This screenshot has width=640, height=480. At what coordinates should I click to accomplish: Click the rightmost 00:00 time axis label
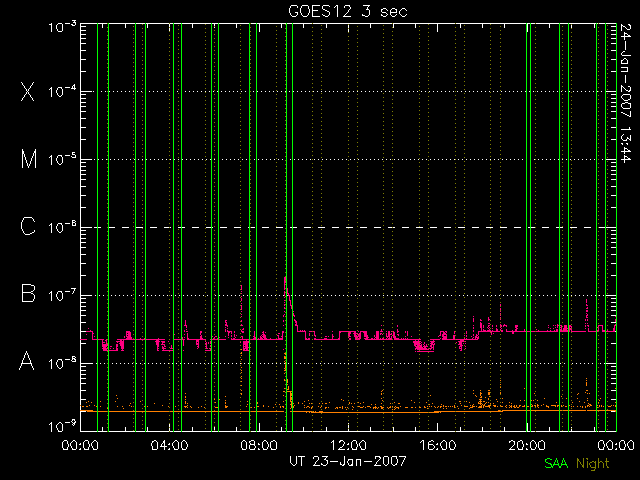tap(616, 445)
